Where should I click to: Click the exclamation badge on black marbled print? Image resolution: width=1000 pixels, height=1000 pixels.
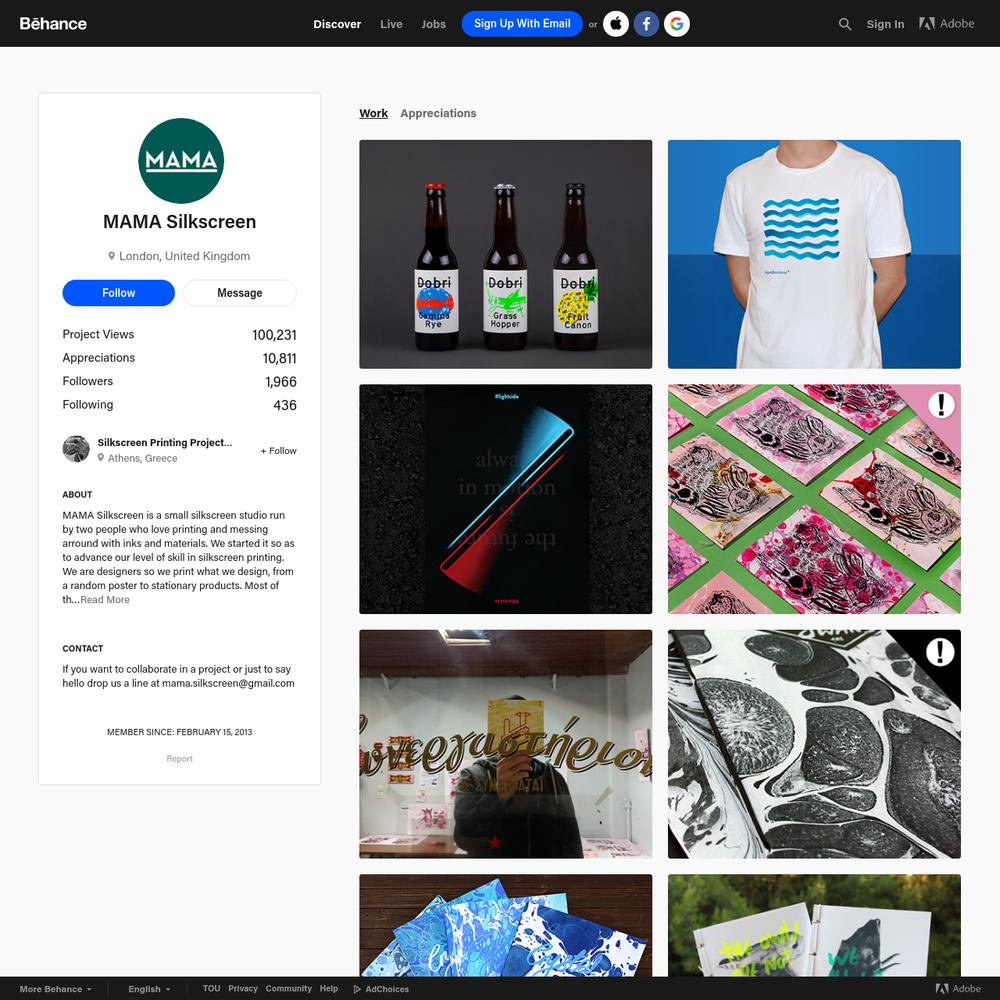939,652
